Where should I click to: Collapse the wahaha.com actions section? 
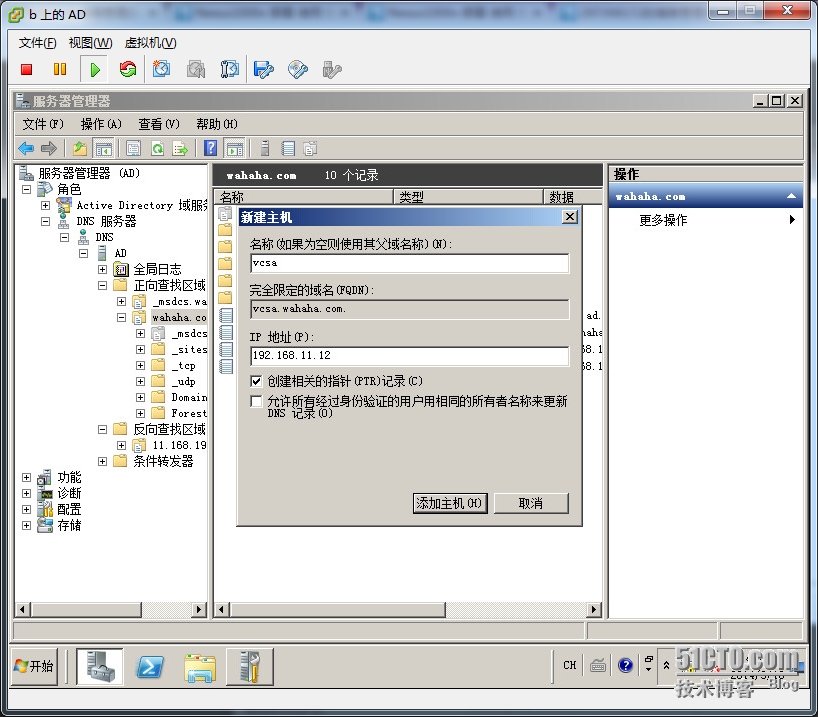coord(791,197)
